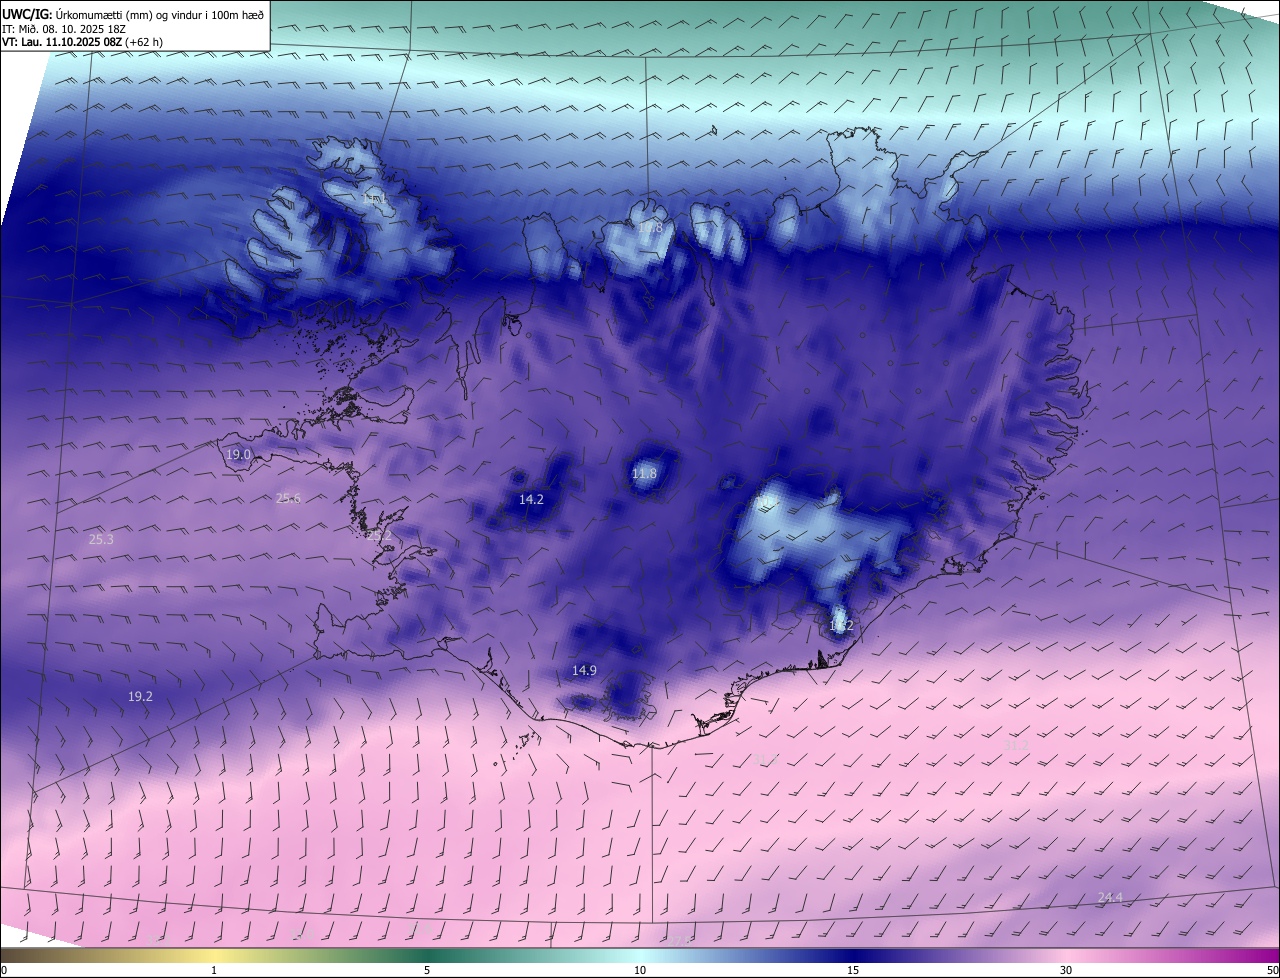Click the 15 tick on the color scale
Screen dimensions: 1280x978
tap(853, 970)
